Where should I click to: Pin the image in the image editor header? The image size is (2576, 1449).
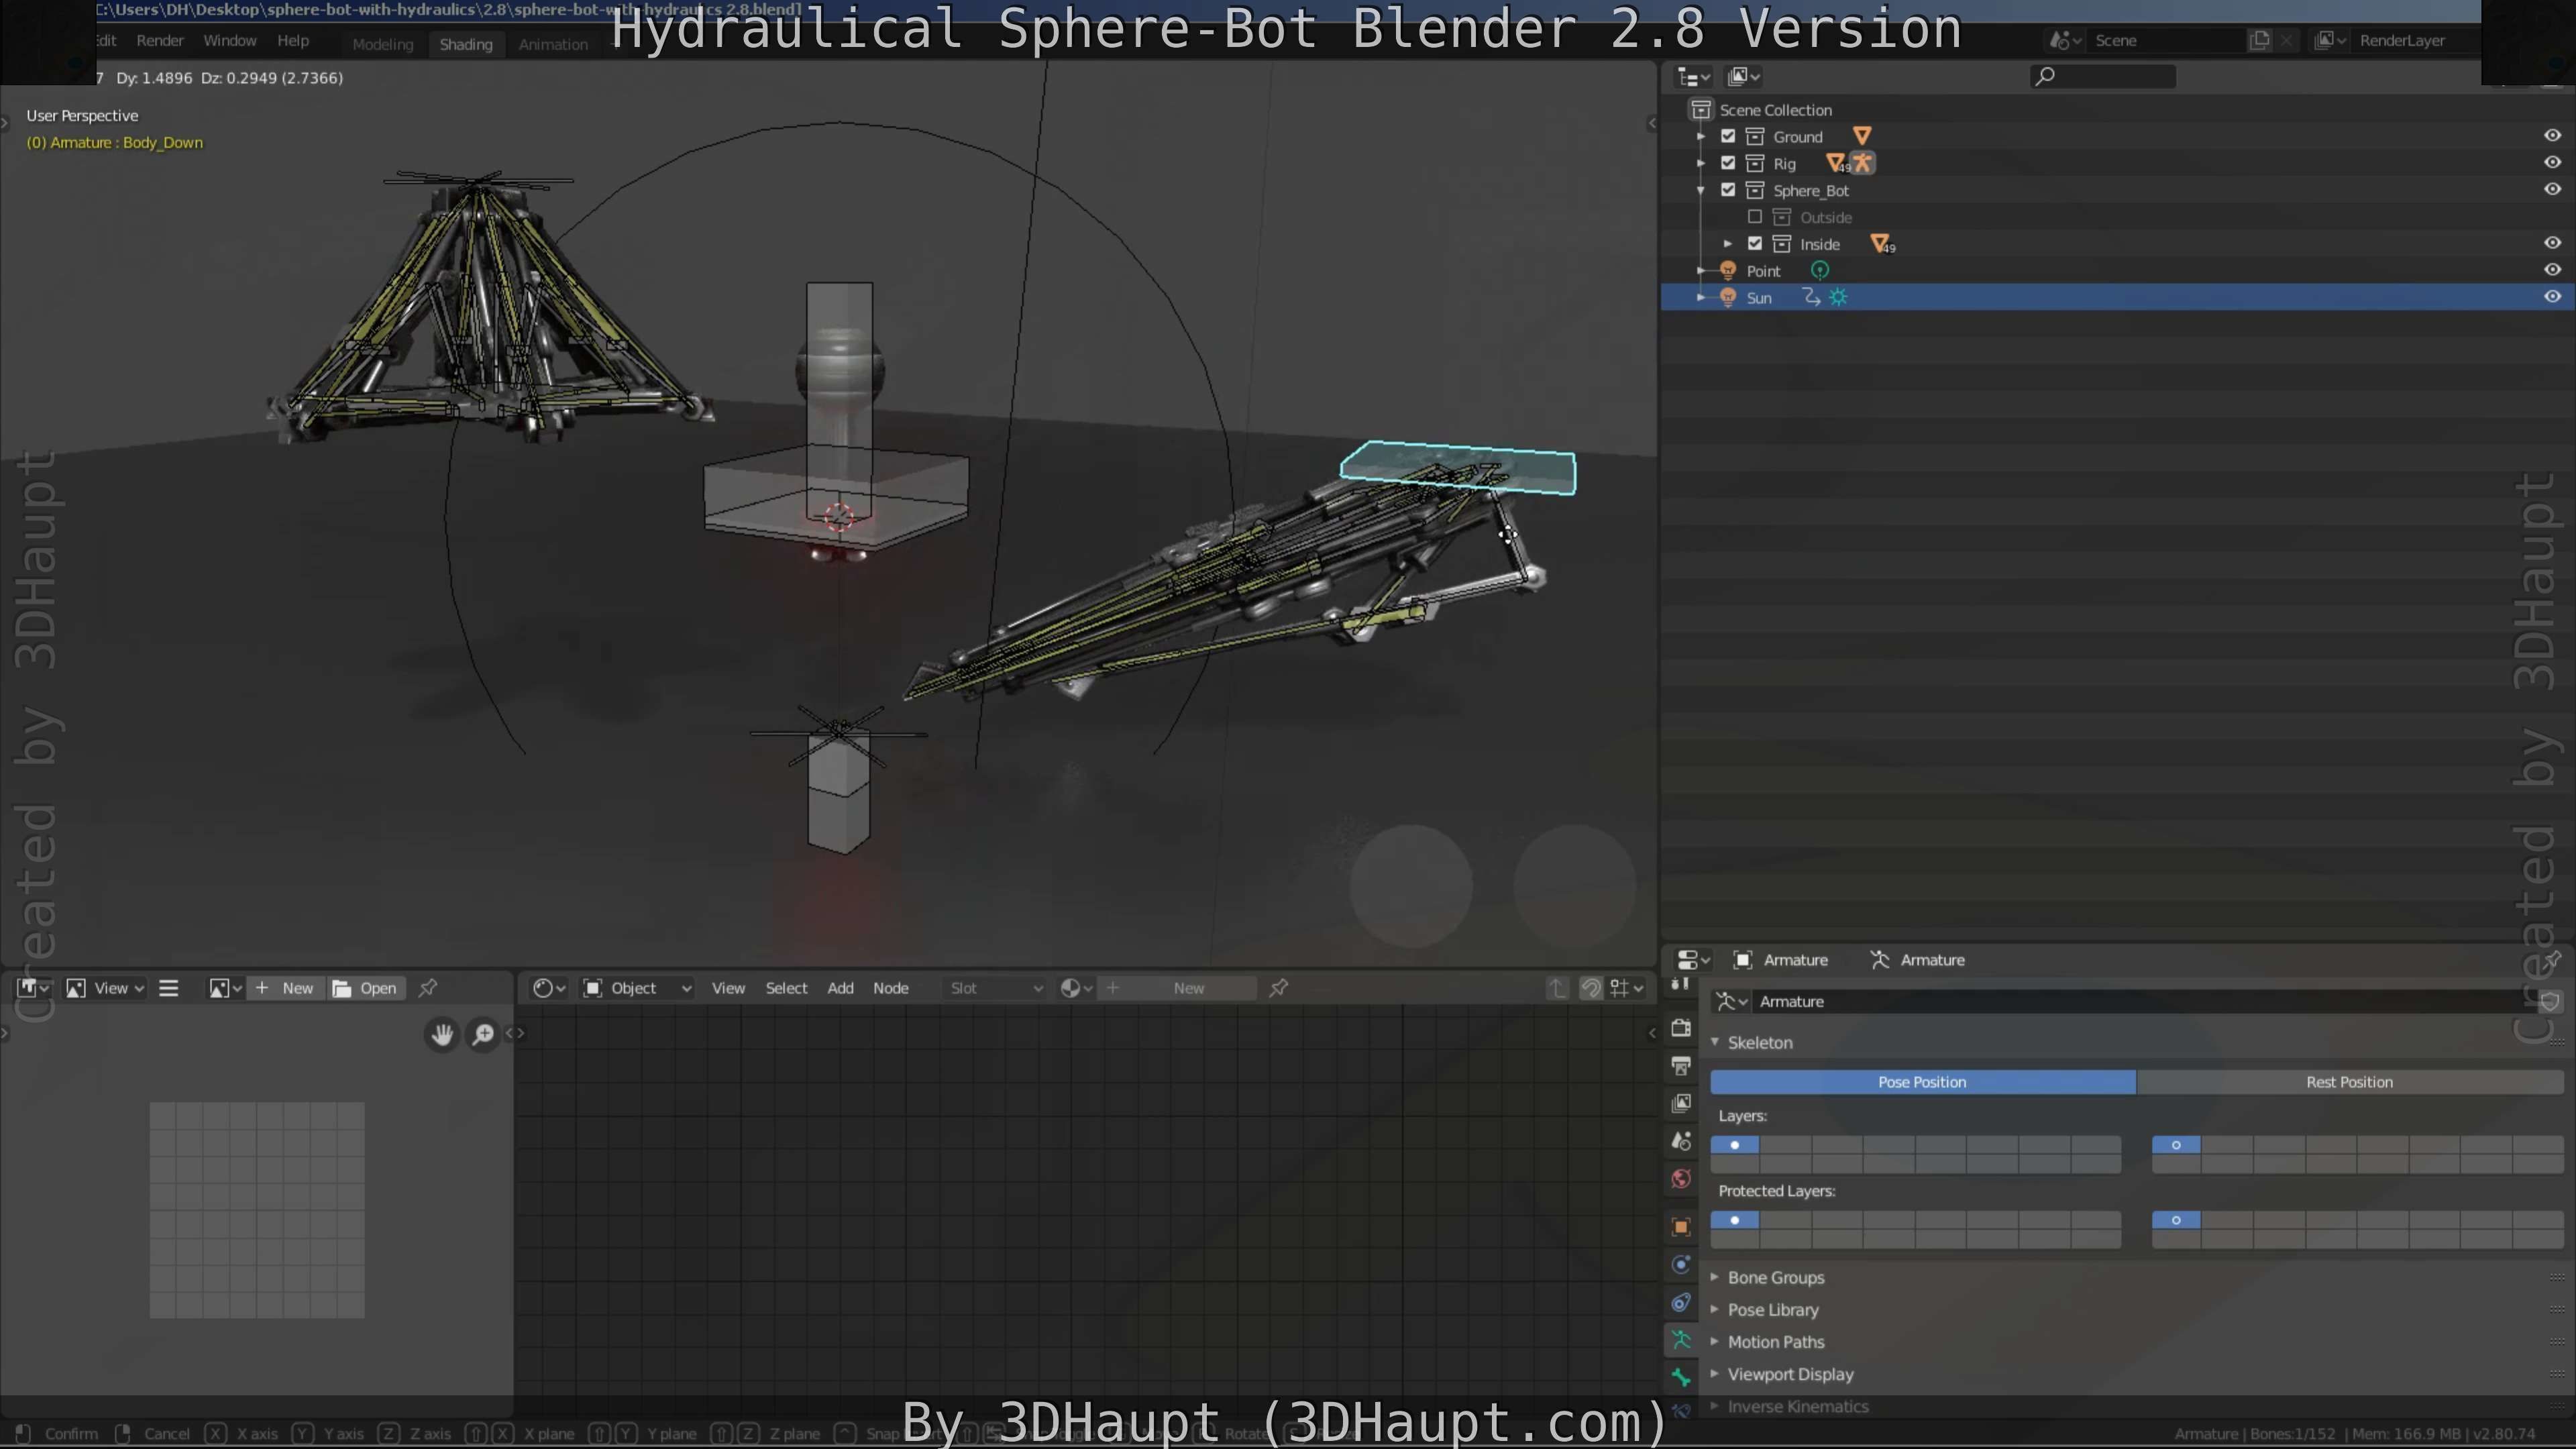pos(428,988)
